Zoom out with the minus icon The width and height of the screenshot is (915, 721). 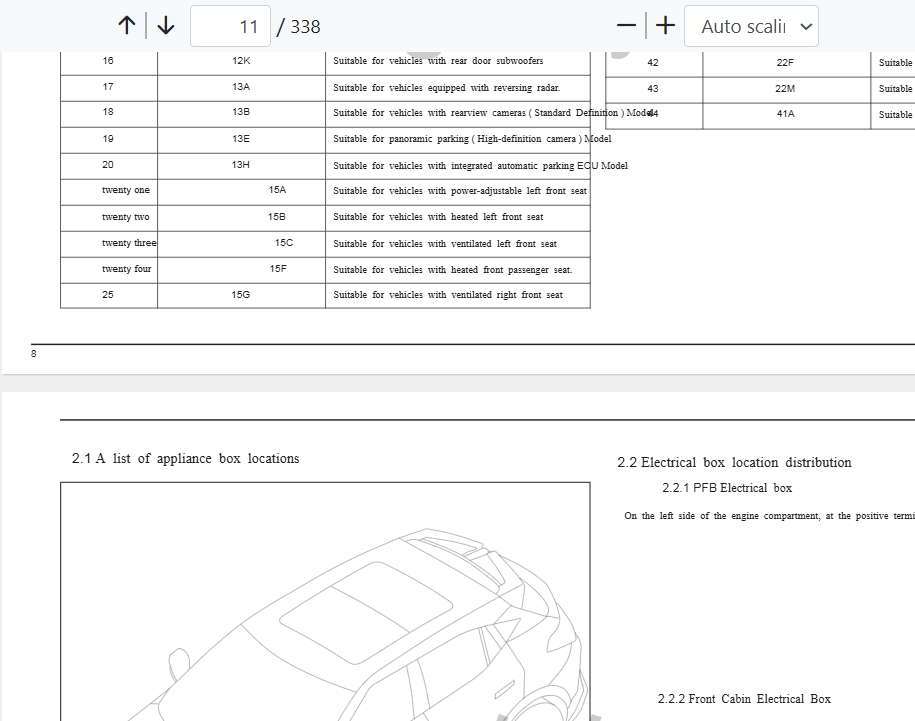[x=626, y=26]
